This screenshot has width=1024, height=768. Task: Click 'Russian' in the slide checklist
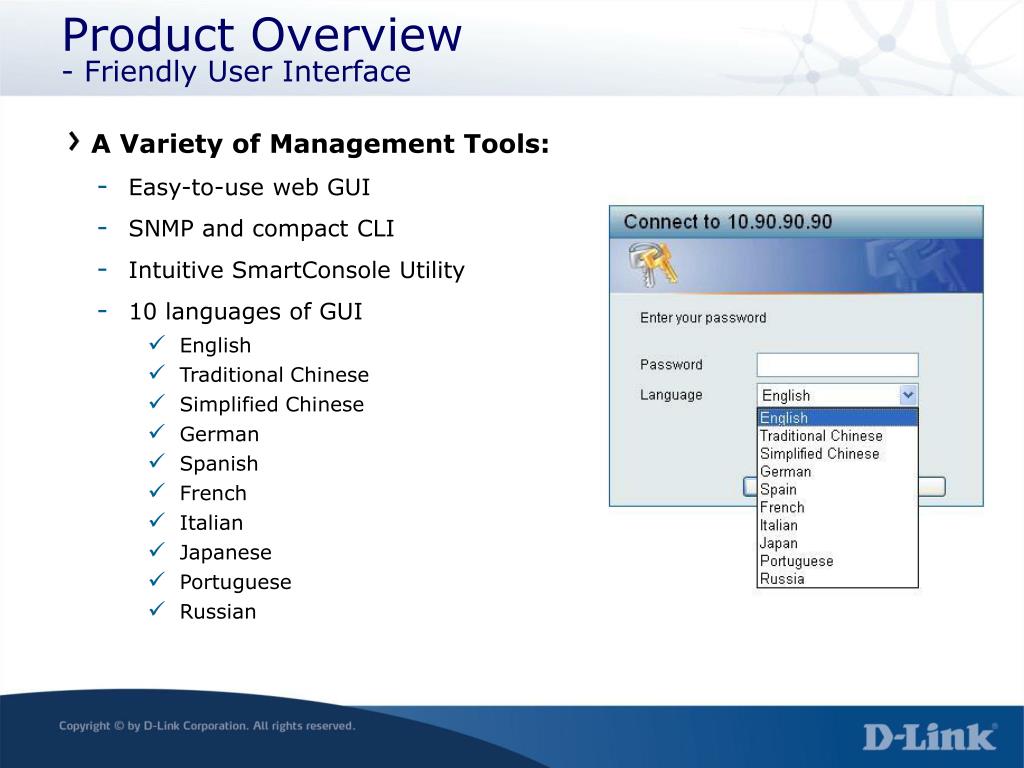click(x=218, y=612)
